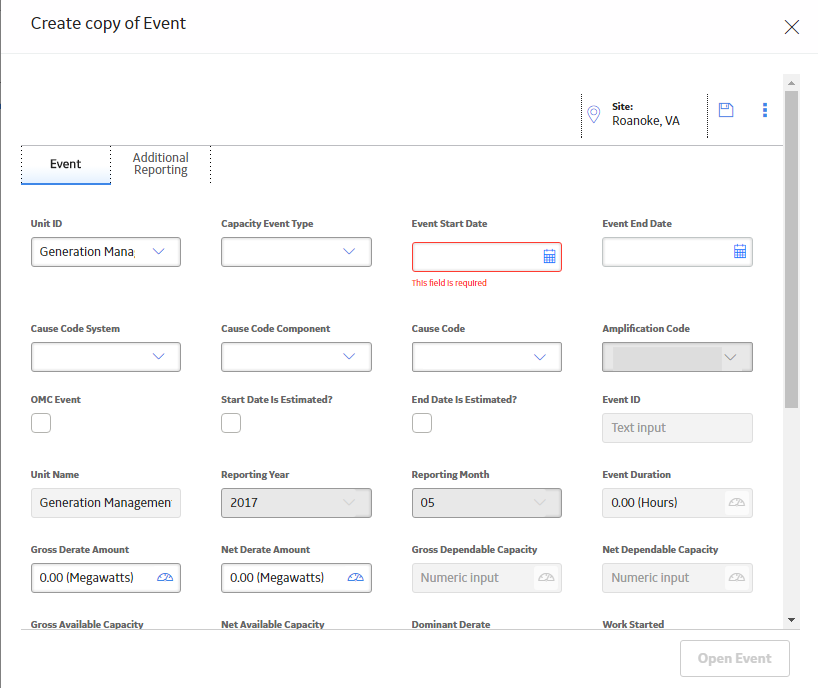Close the Create copy of Event dialog
Image resolution: width=818 pixels, height=688 pixels.
pyautogui.click(x=791, y=27)
